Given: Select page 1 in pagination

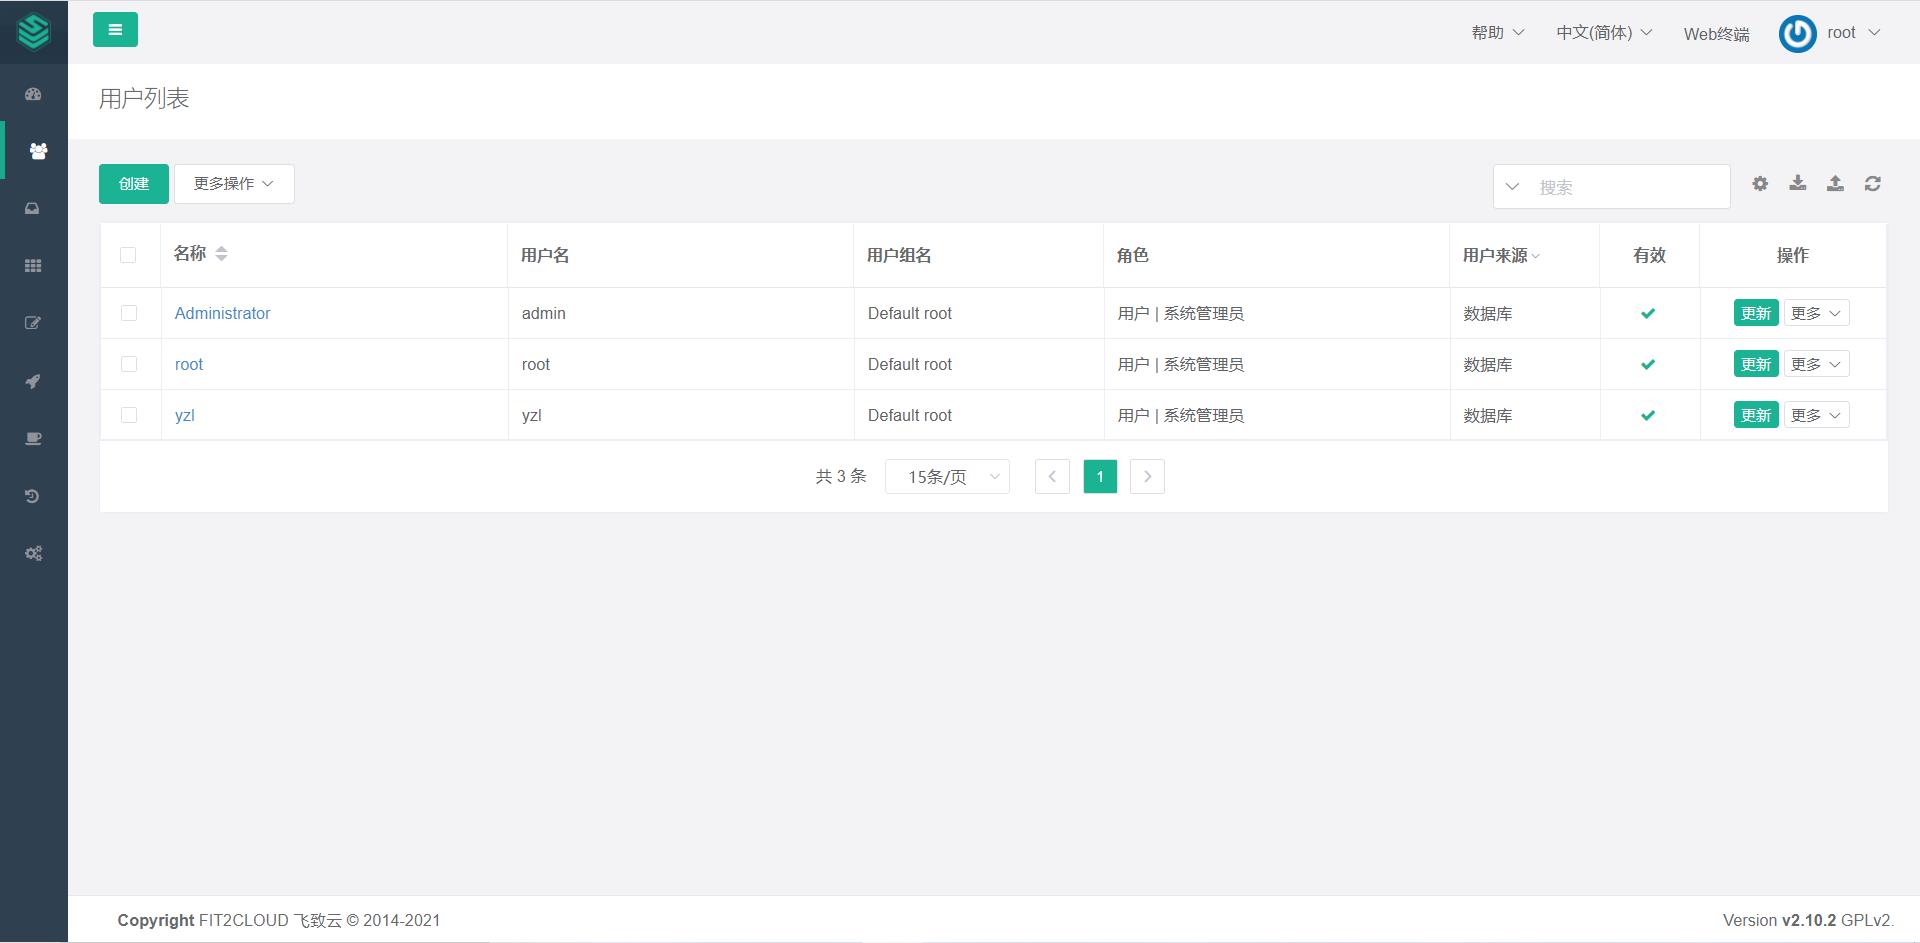Looking at the screenshot, I should 1100,476.
